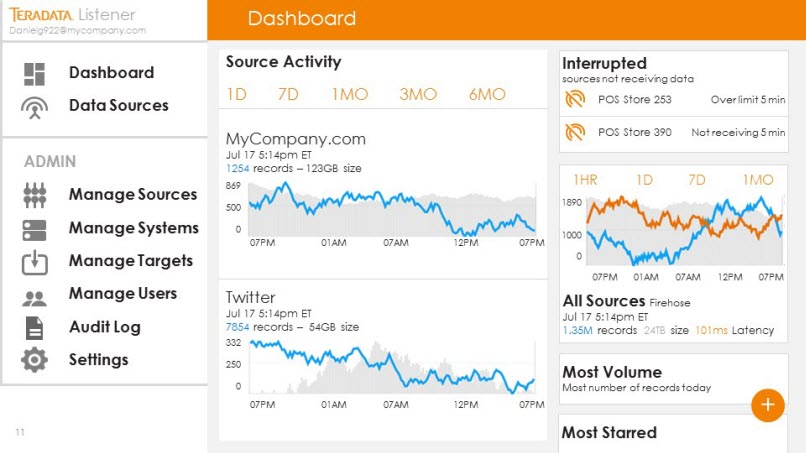This screenshot has width=806, height=453.
Task: Open the Twitter source title
Action: click(250, 297)
